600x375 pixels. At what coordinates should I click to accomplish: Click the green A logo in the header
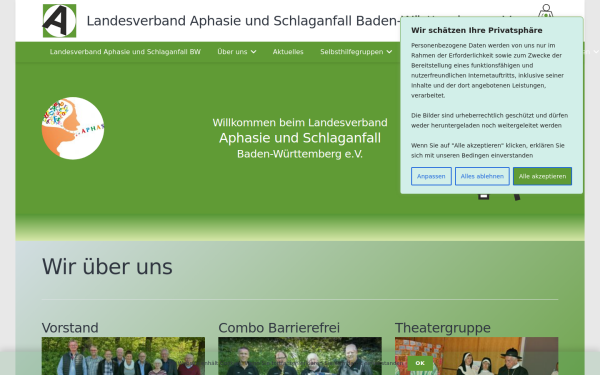(59, 21)
